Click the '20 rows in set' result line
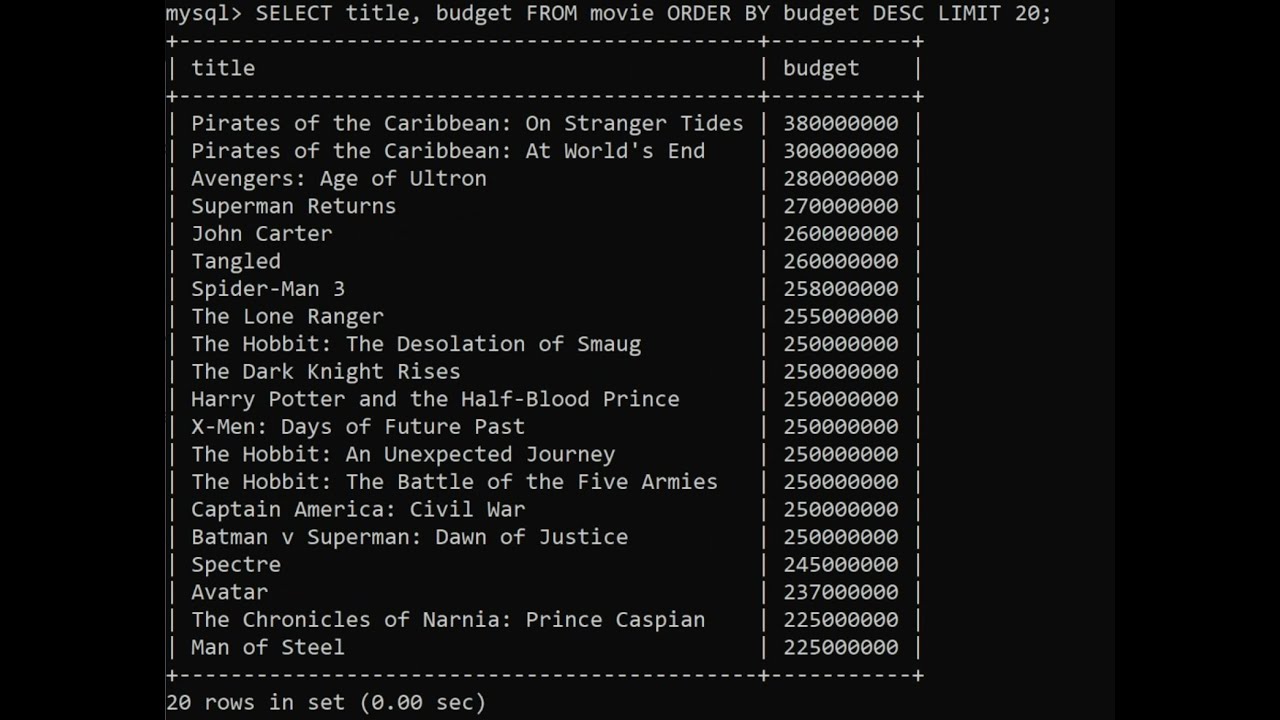The height and width of the screenshot is (720, 1280). click(325, 703)
